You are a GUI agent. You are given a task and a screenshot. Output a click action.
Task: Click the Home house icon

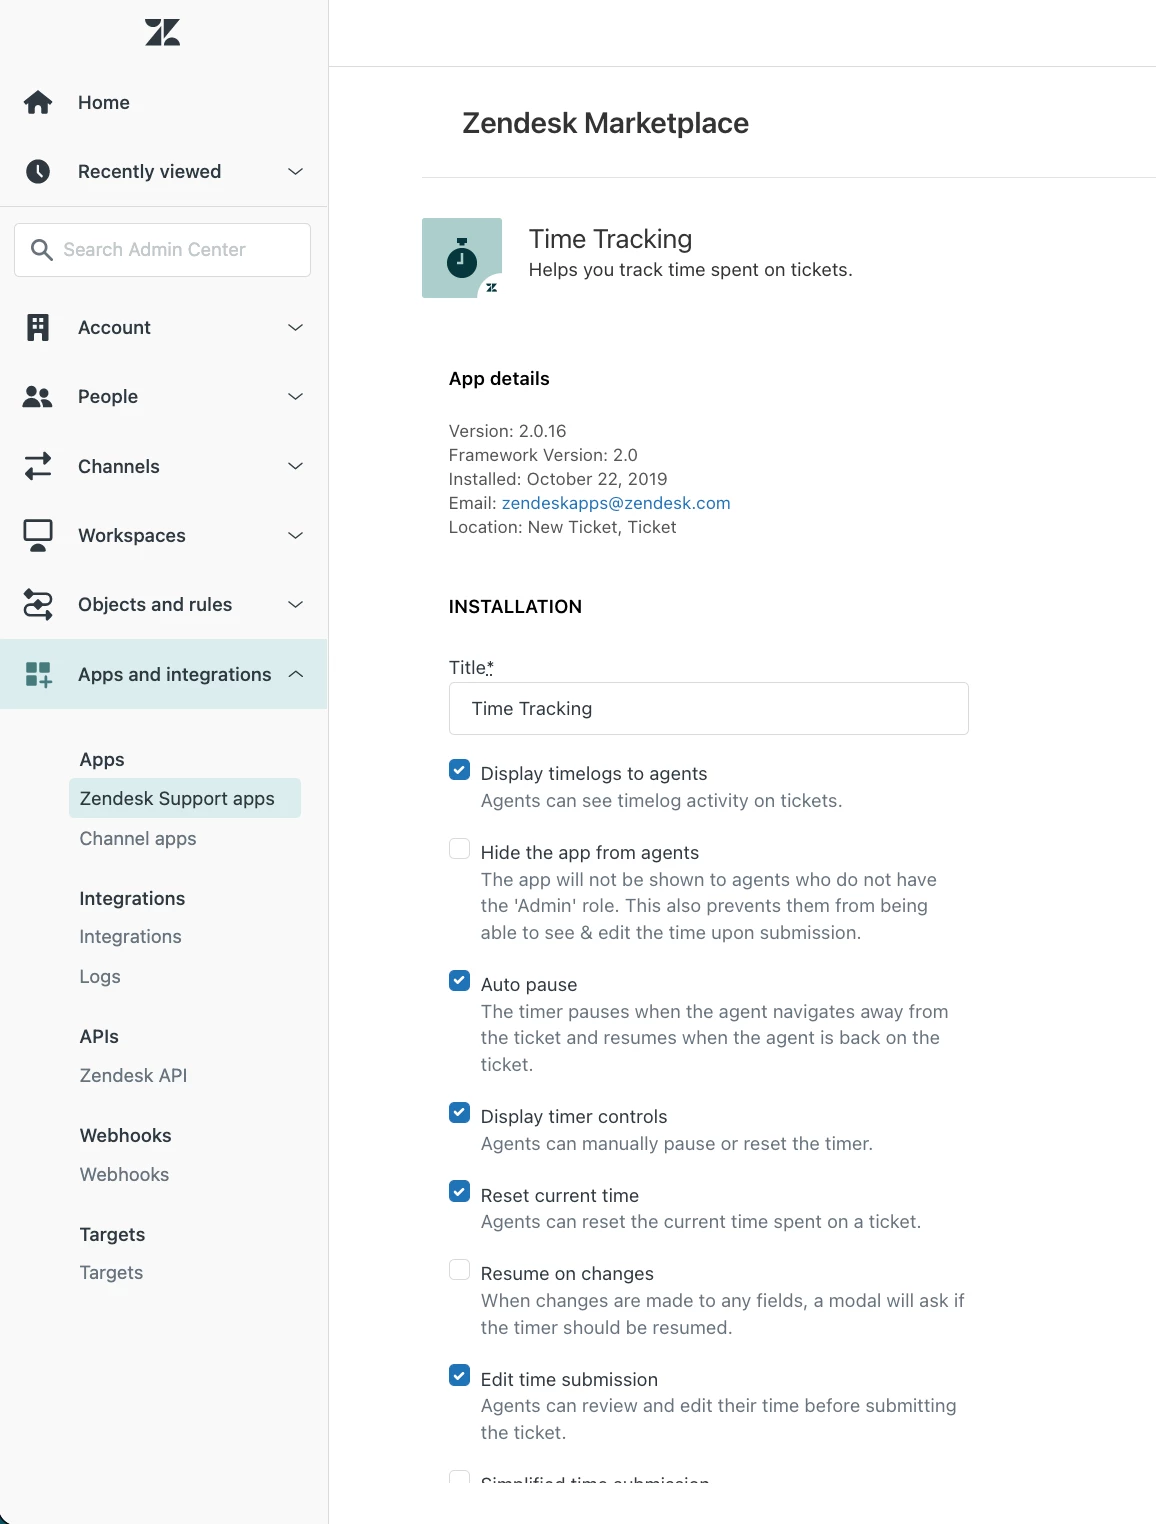(x=38, y=102)
